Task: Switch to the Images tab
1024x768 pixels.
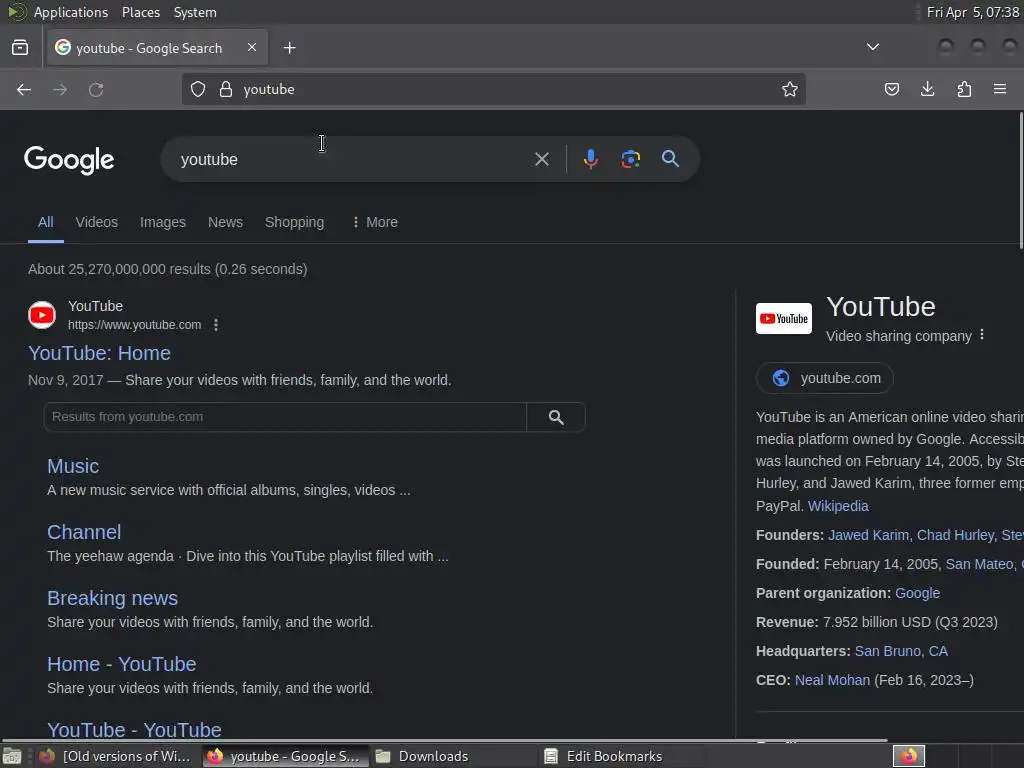Action: [163, 222]
